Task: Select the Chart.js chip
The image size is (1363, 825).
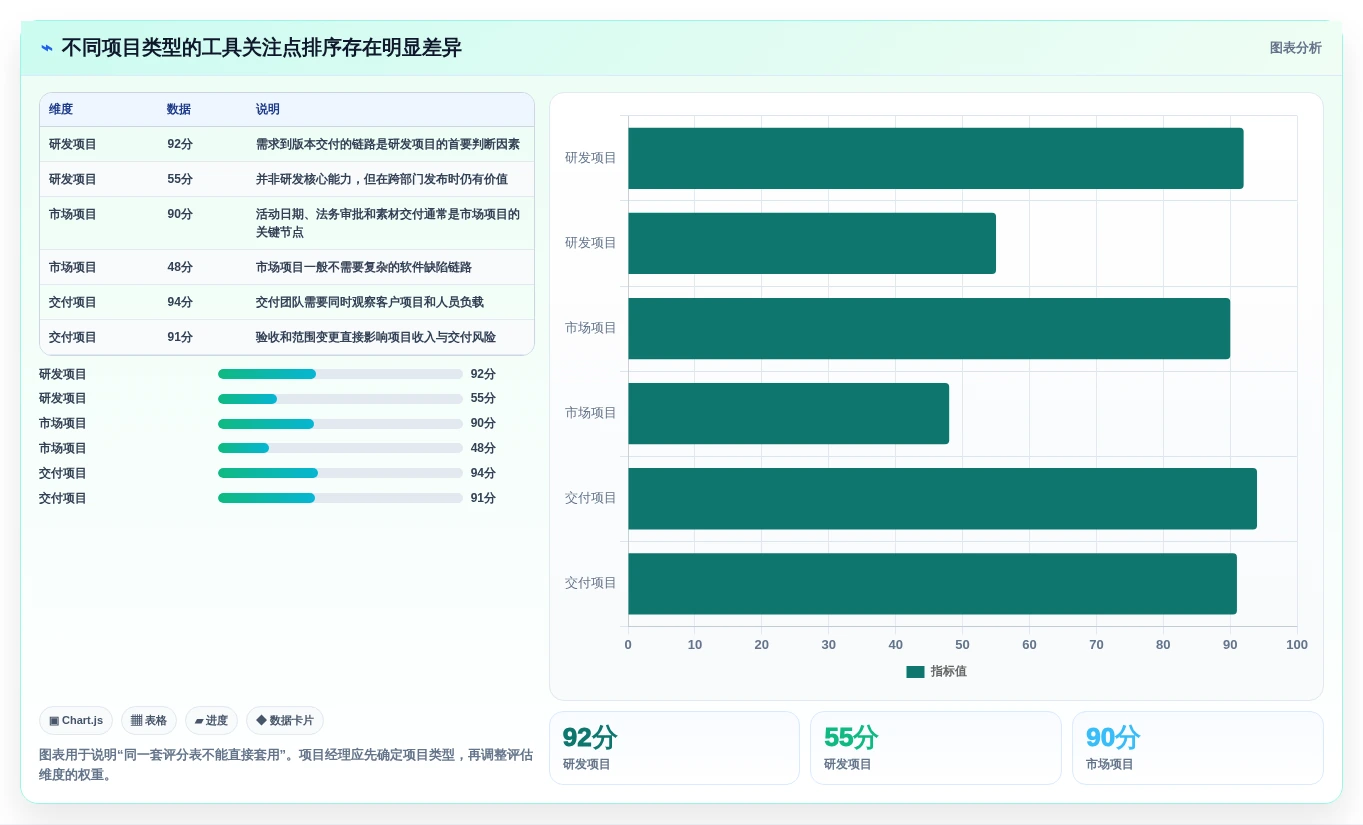Action: (76, 720)
